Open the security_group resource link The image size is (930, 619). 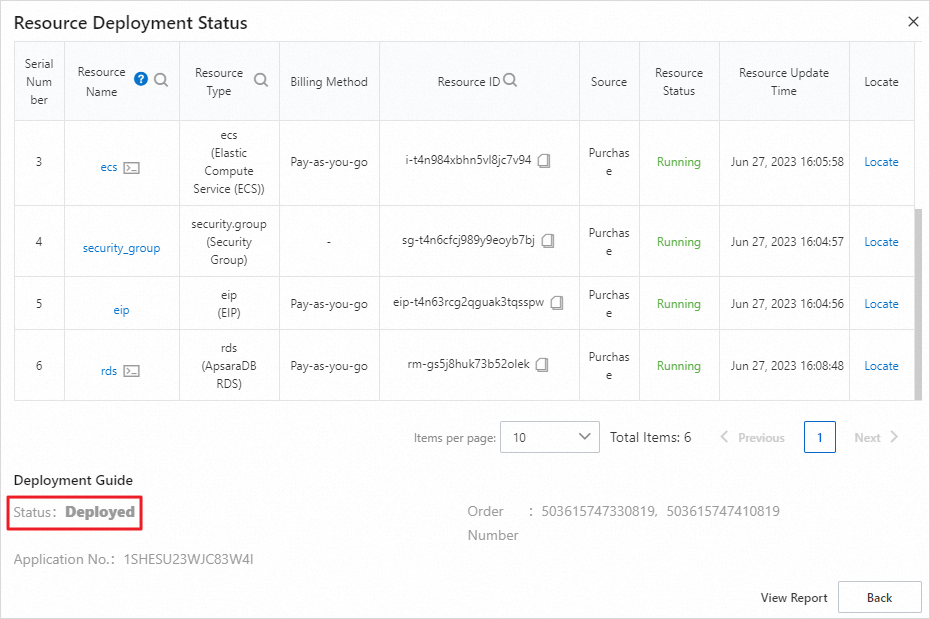coord(121,248)
